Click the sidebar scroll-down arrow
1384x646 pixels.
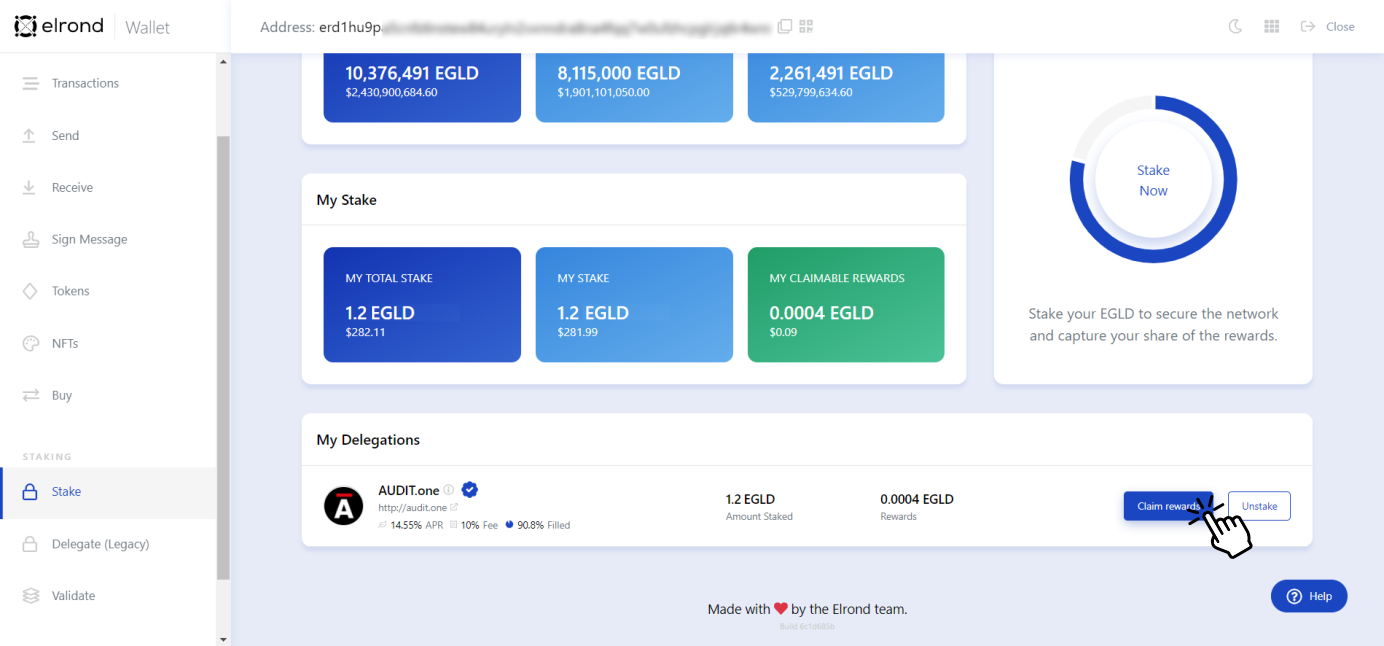click(223, 638)
